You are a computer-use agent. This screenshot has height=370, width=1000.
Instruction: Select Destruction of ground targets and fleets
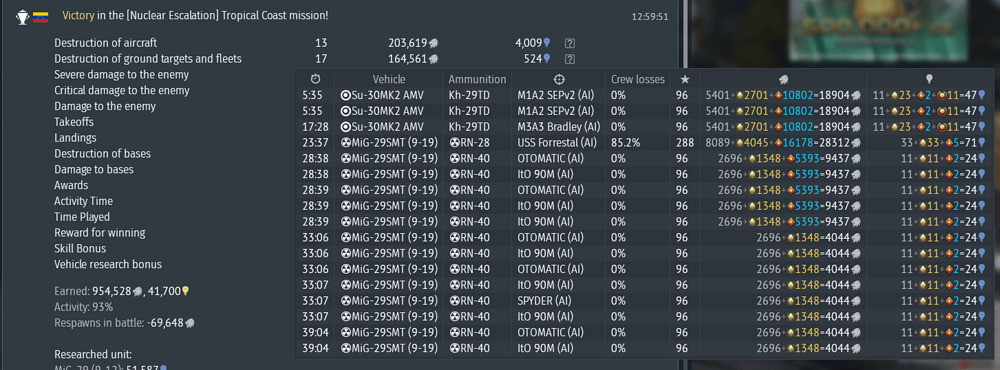pos(148,59)
